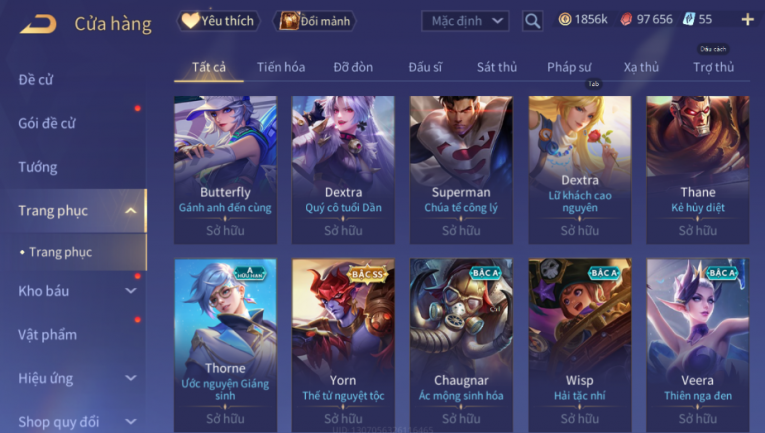This screenshot has width=765, height=433.
Task: Open the Mặc định sort dropdown
Action: tap(465, 21)
